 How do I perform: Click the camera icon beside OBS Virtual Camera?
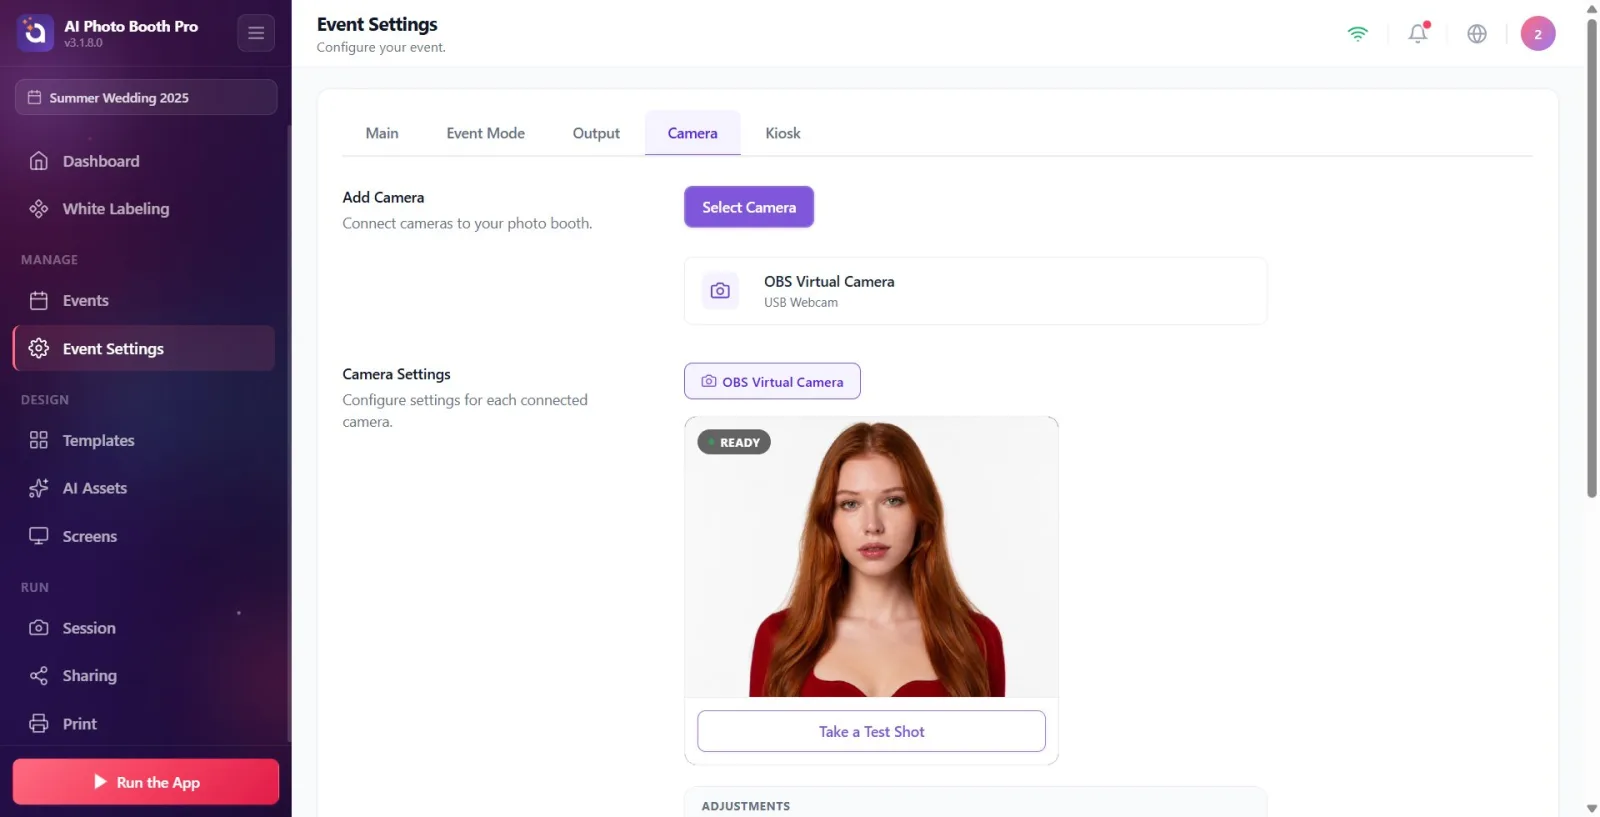720,291
